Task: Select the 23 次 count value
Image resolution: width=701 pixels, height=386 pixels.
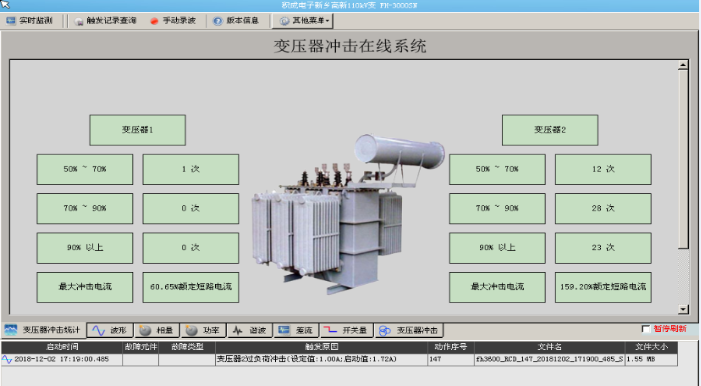Action: [603, 248]
